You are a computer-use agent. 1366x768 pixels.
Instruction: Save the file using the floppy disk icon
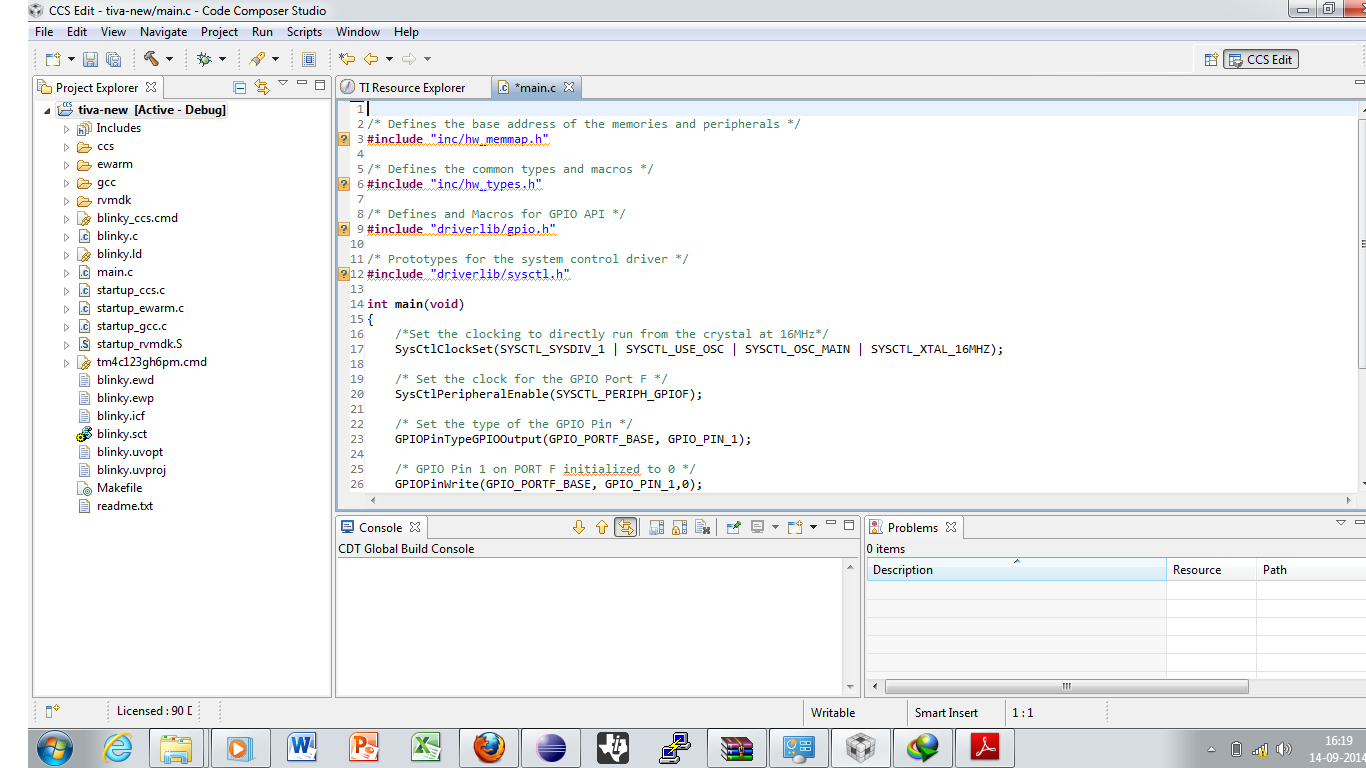point(90,59)
